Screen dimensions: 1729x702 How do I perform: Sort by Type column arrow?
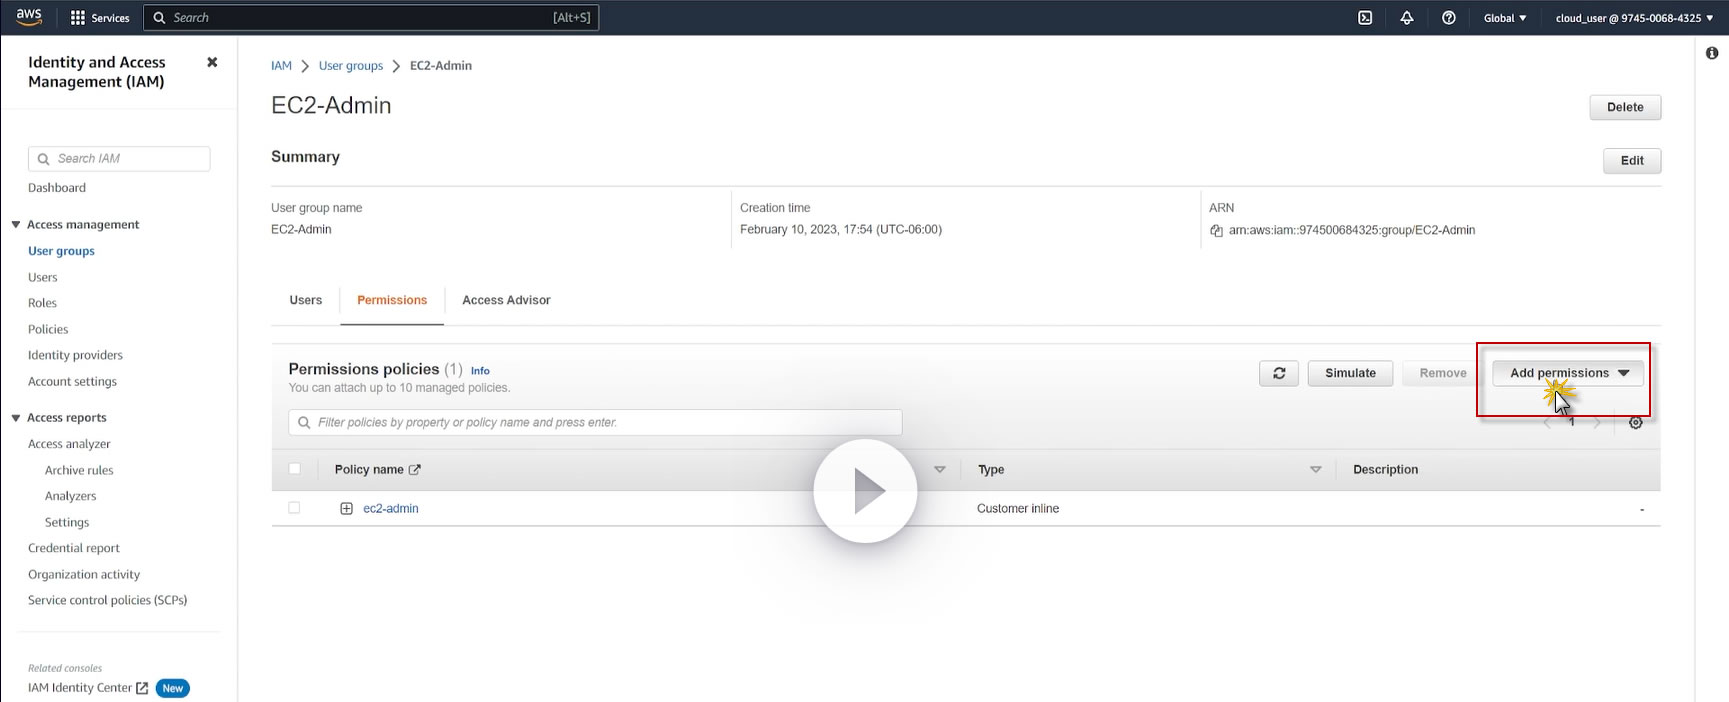[1315, 470]
